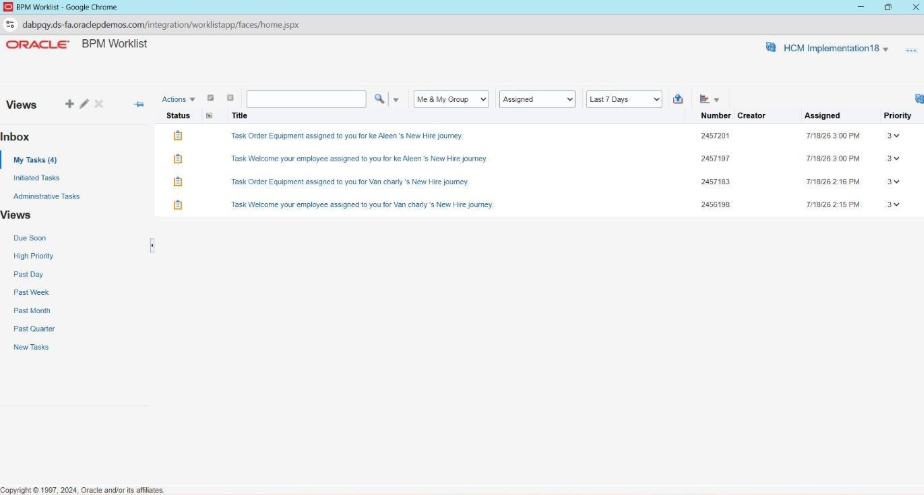Click task number 2457197

(x=715, y=159)
